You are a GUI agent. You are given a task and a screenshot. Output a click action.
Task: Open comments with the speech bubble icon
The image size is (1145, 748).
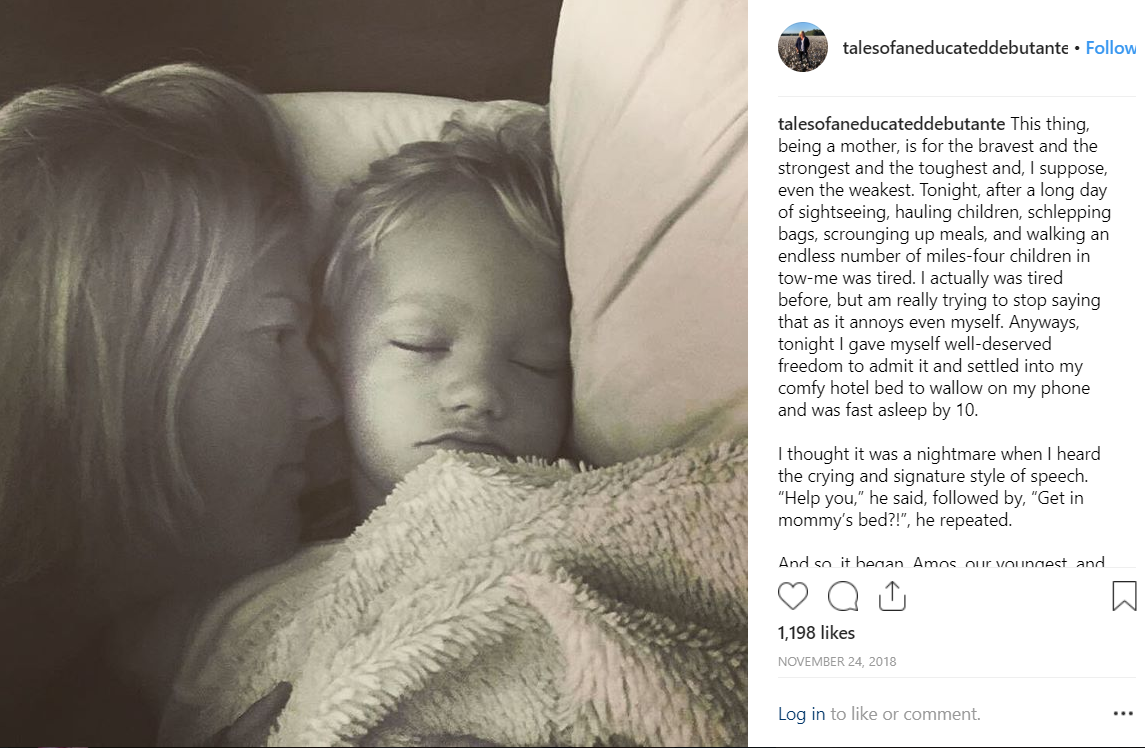click(843, 596)
